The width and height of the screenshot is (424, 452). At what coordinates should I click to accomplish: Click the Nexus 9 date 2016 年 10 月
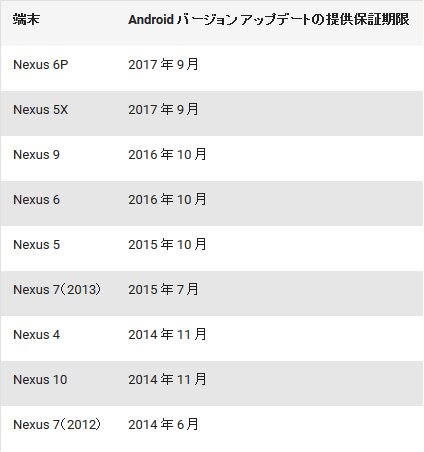(x=167, y=154)
